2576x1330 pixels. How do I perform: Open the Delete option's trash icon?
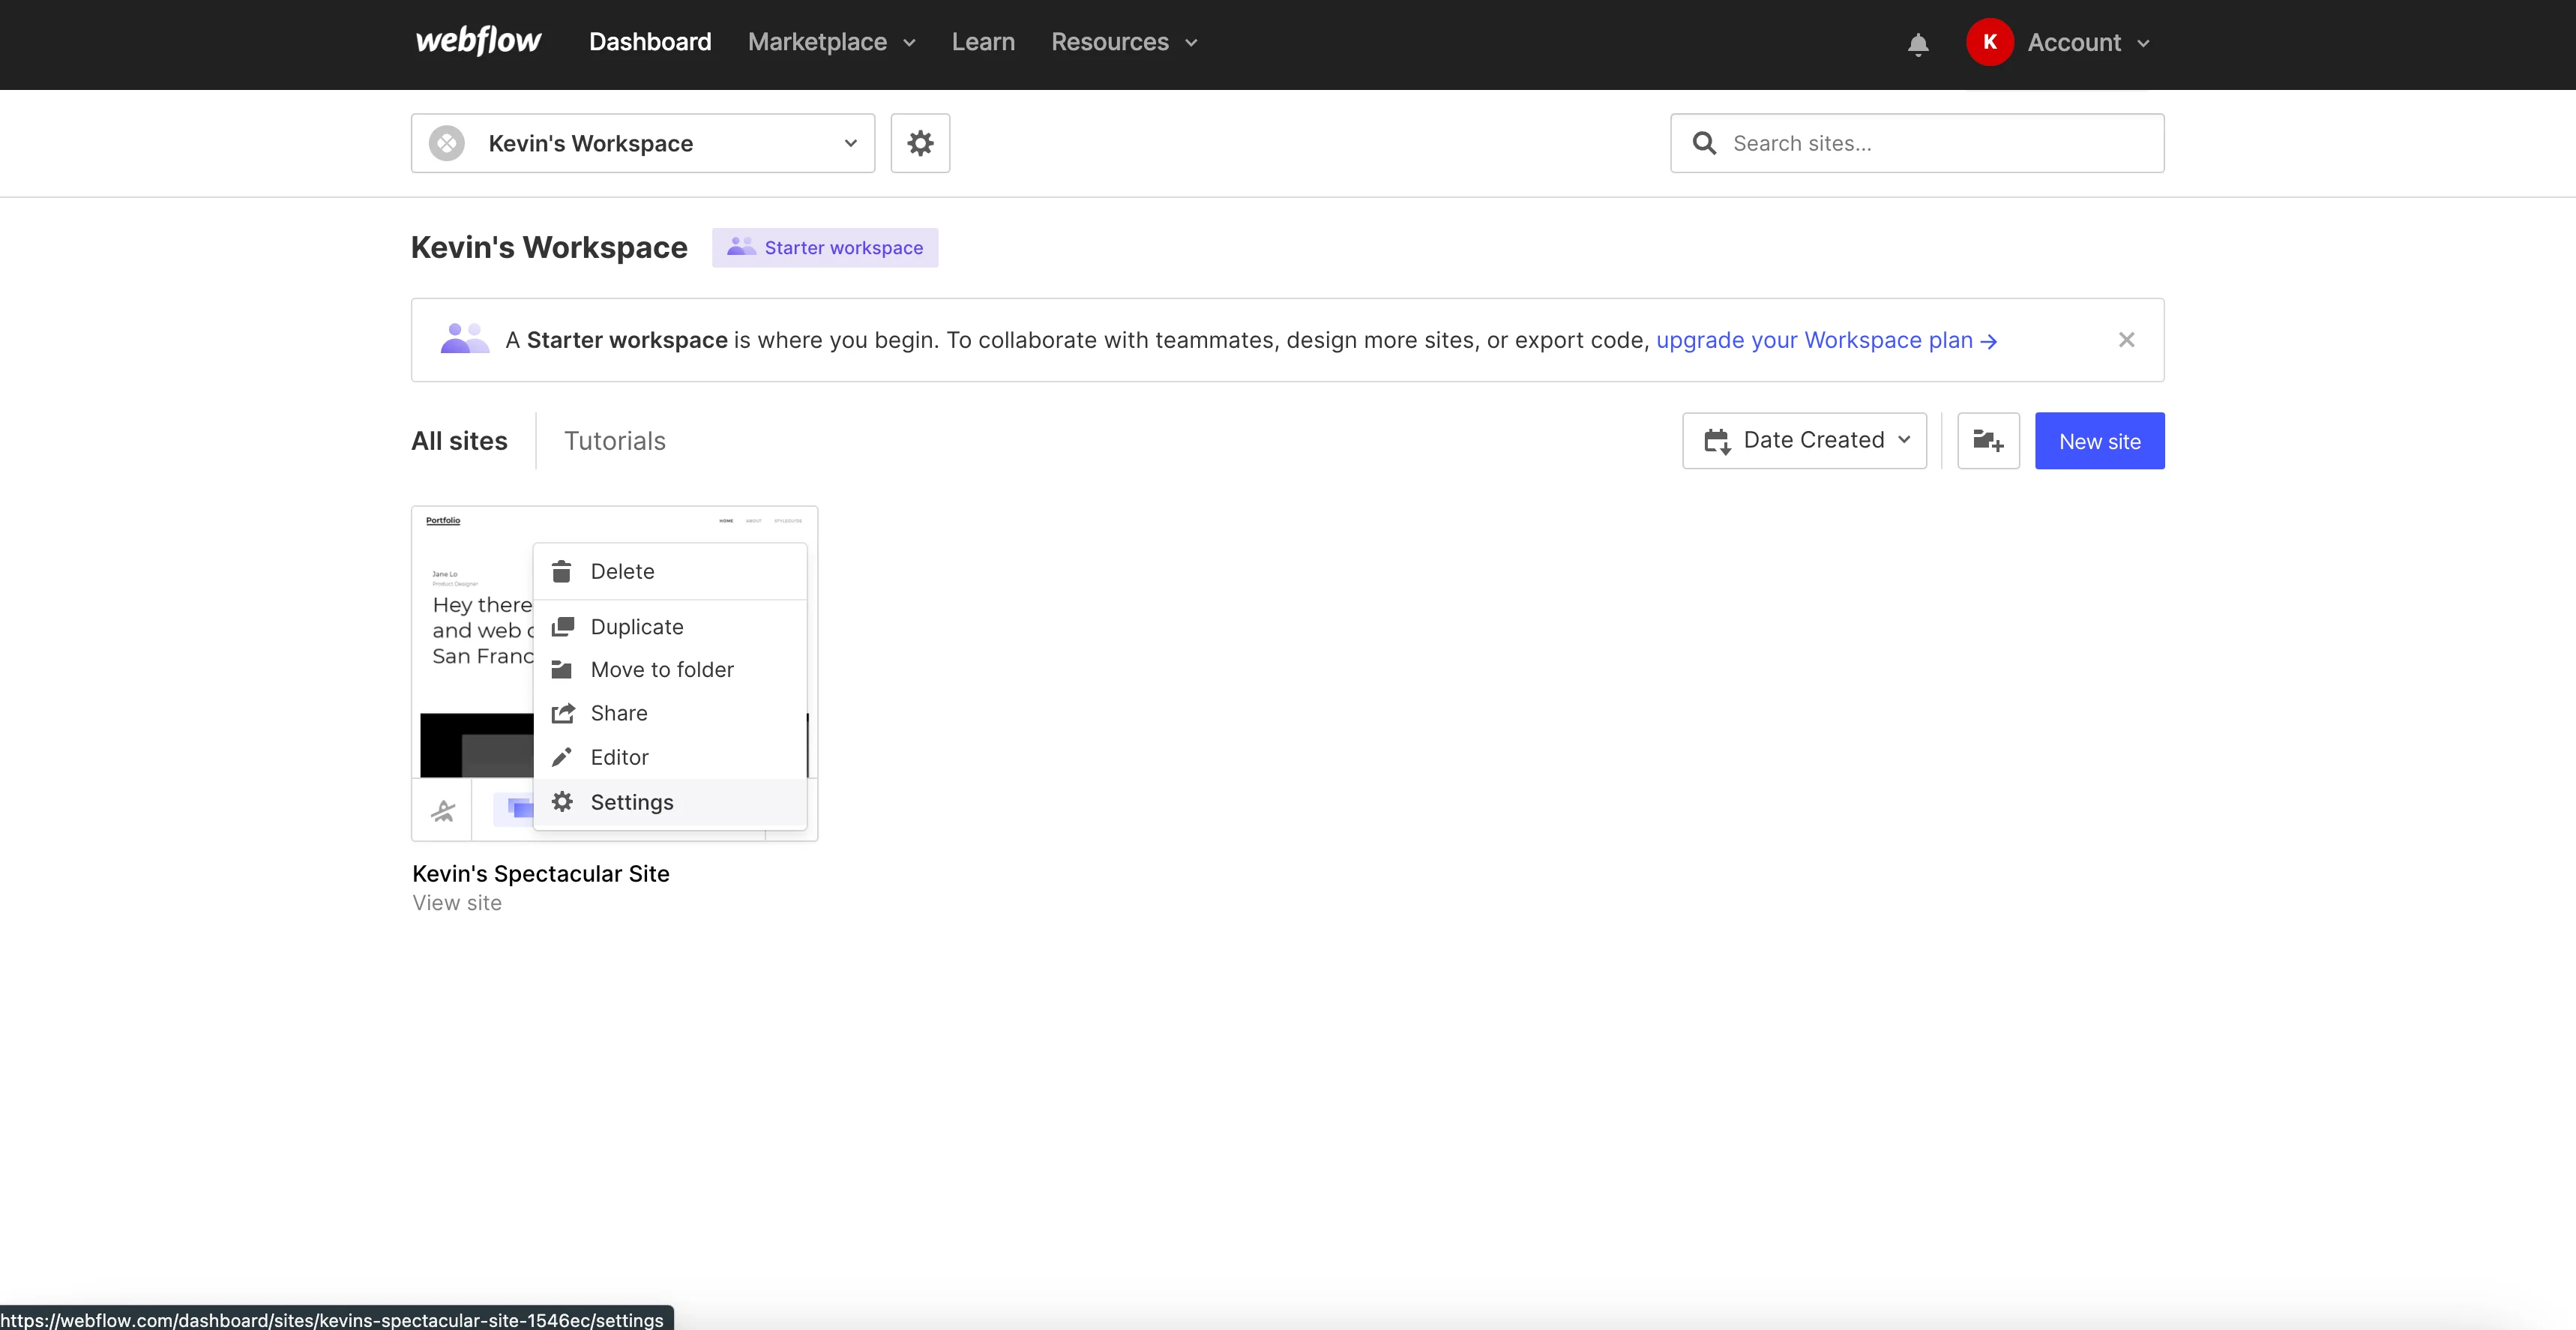pos(564,571)
